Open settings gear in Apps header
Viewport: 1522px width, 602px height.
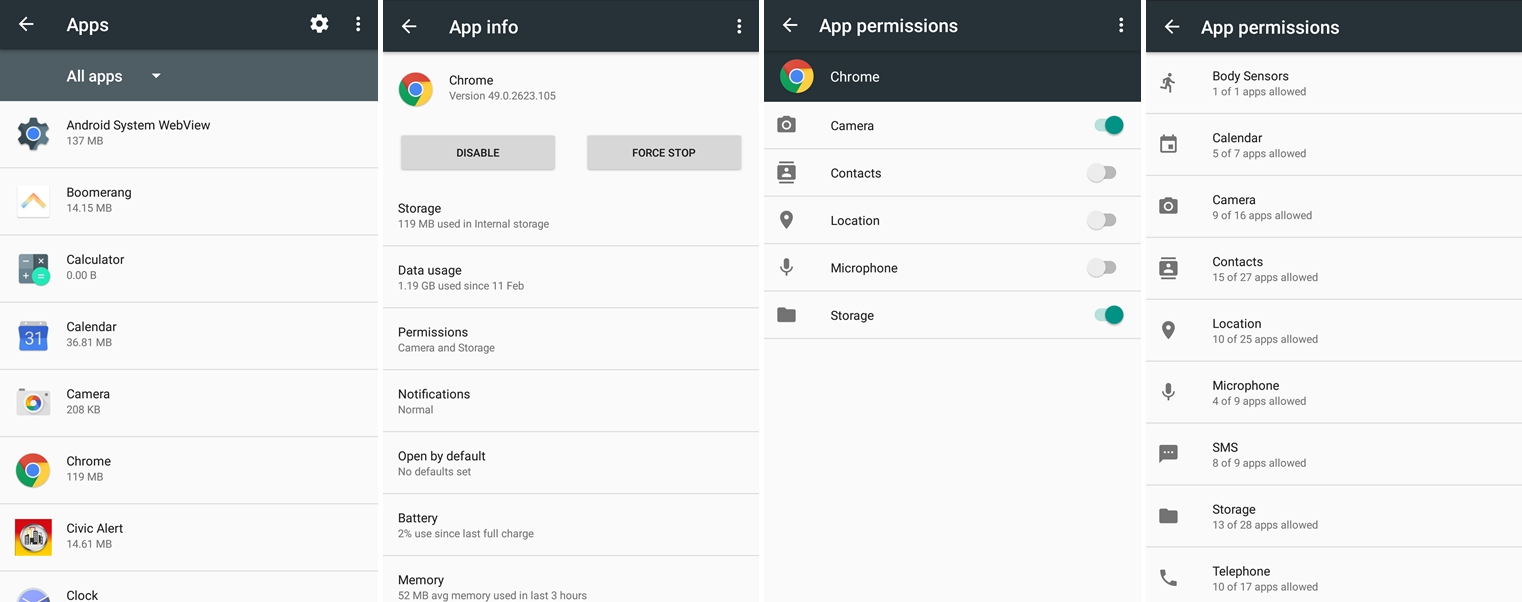click(319, 24)
